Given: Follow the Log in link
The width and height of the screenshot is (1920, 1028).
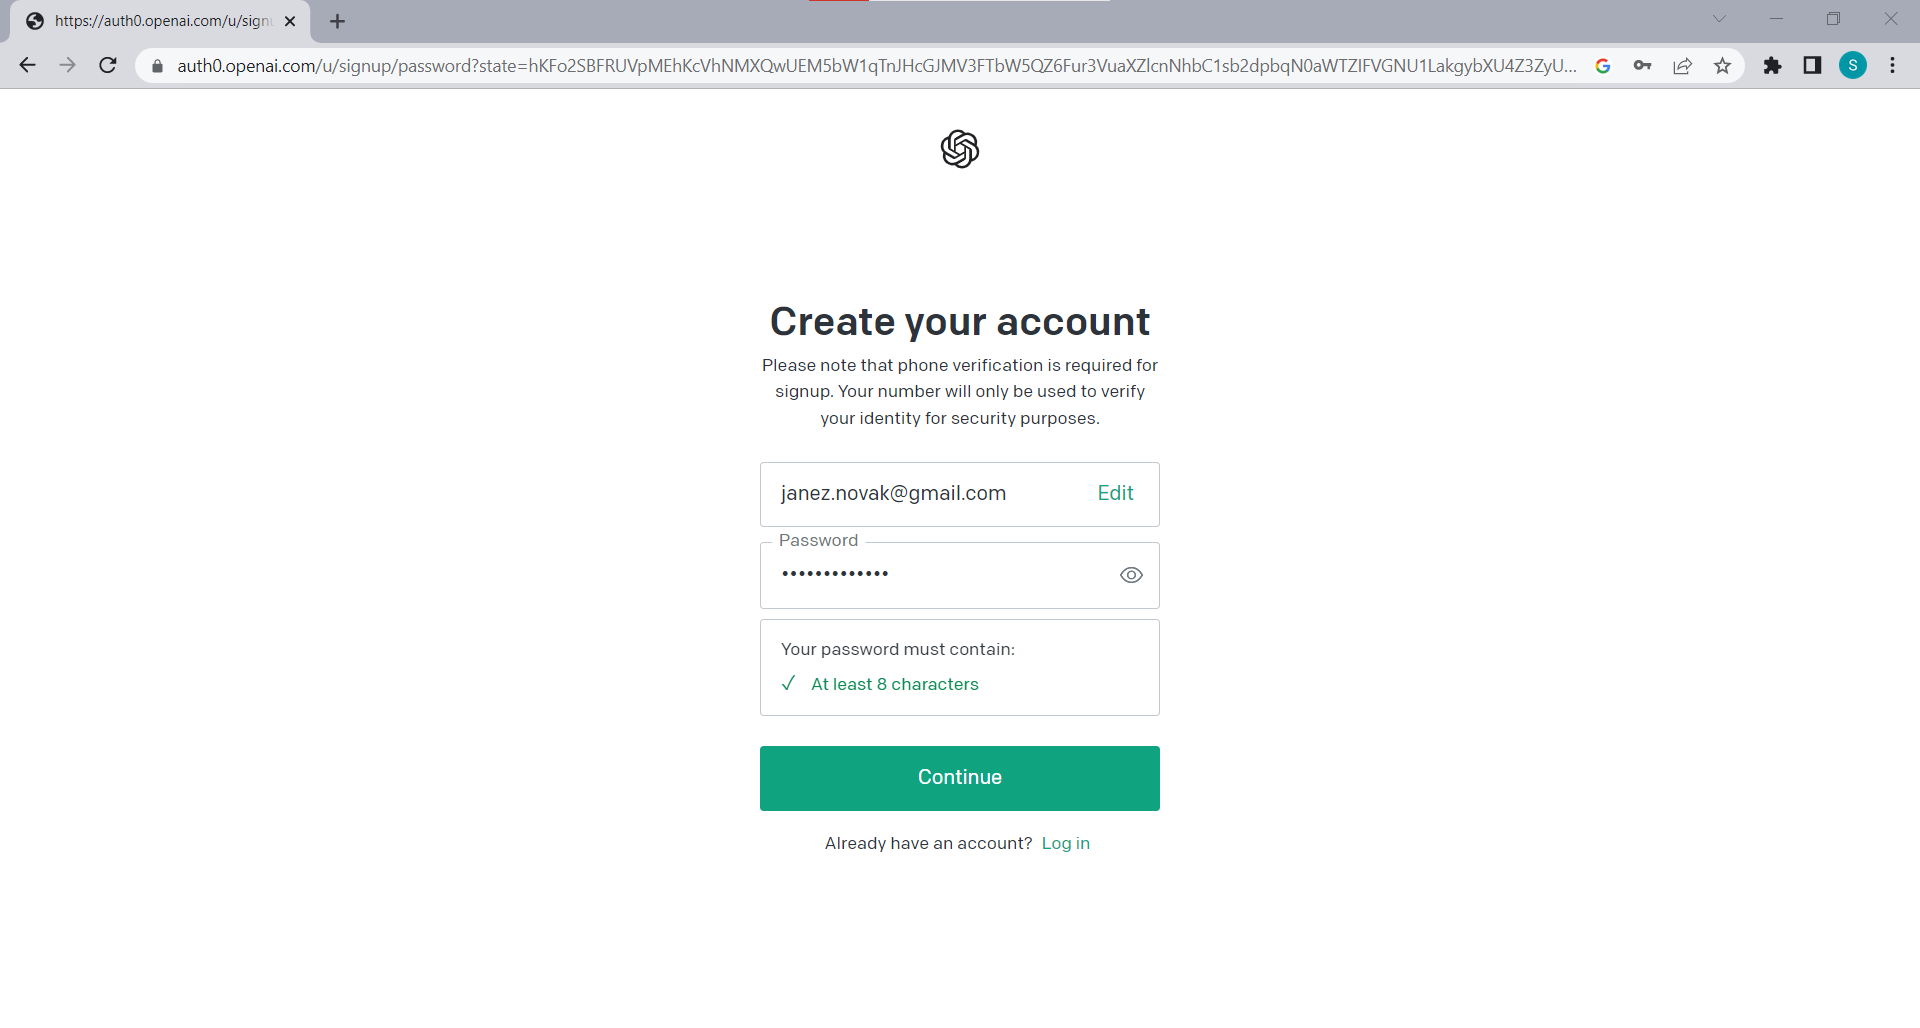Looking at the screenshot, I should [1066, 843].
